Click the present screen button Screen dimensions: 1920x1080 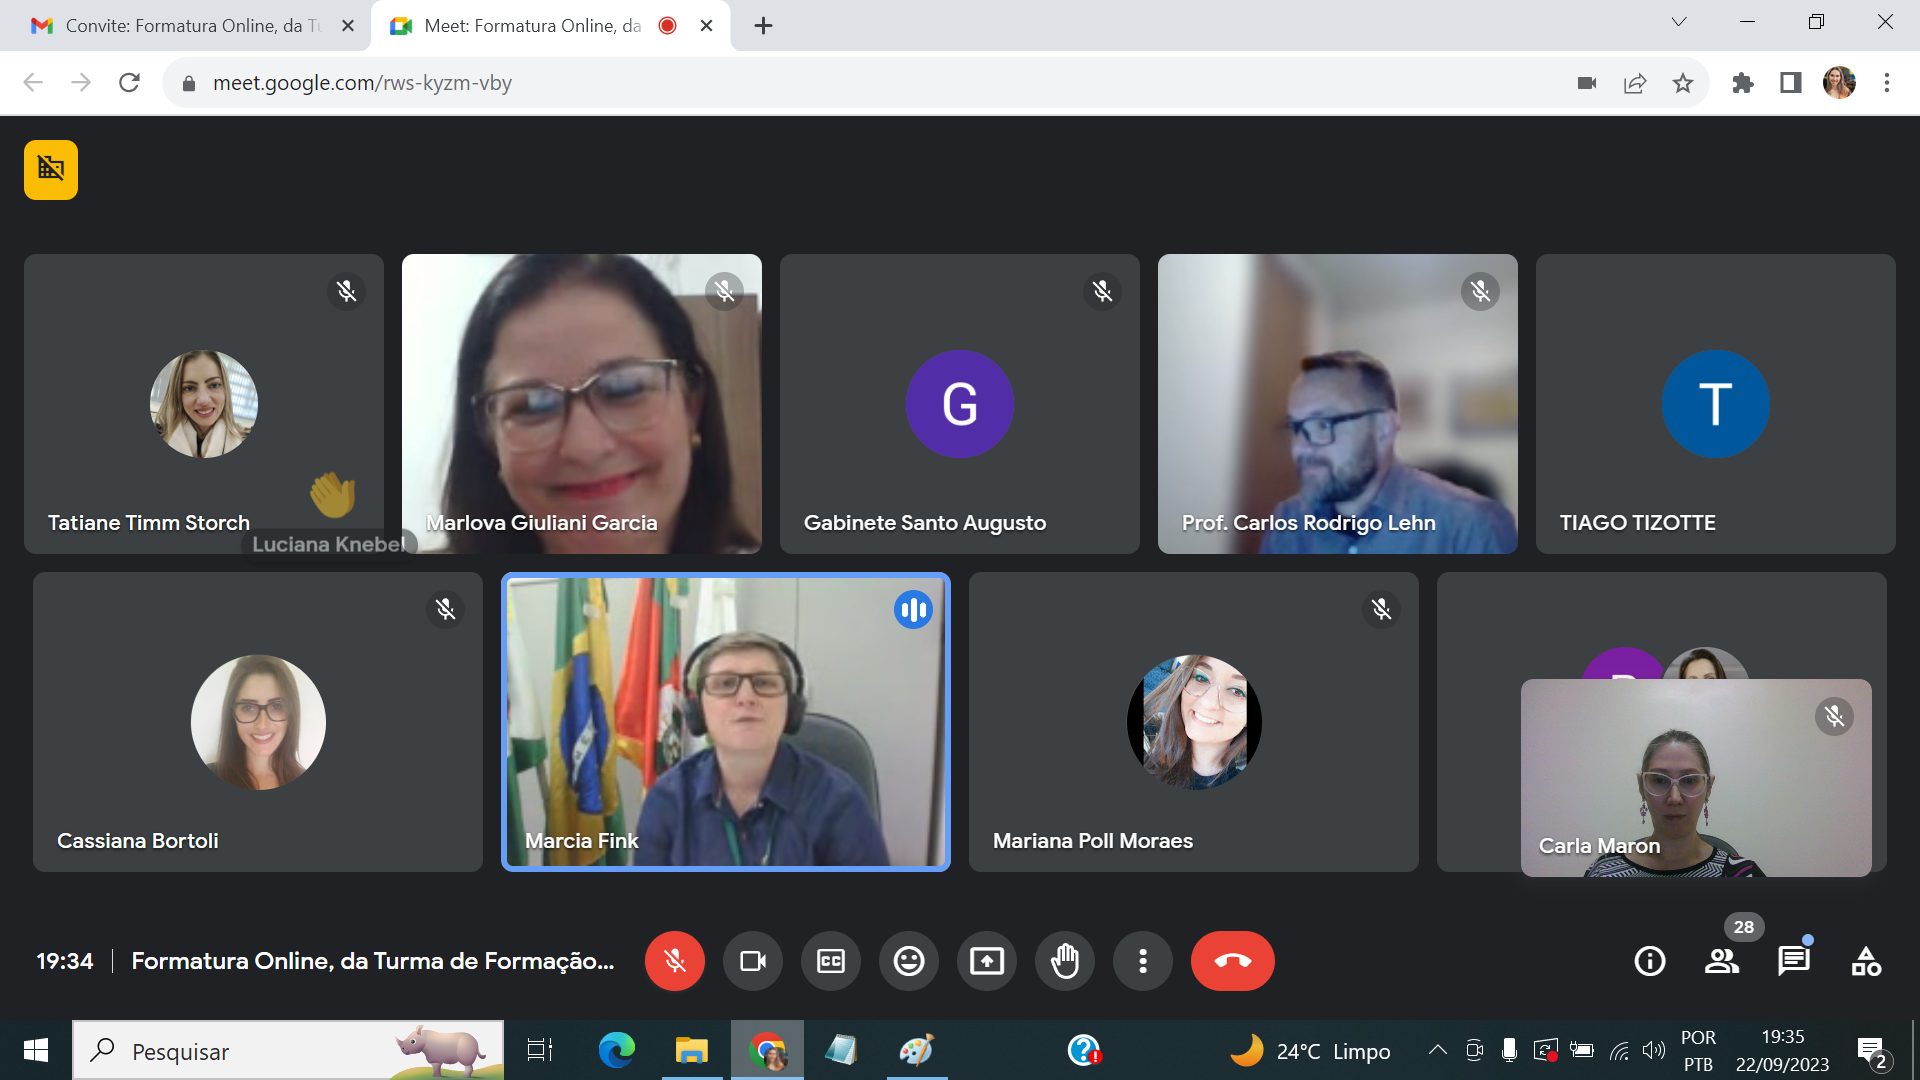987,961
